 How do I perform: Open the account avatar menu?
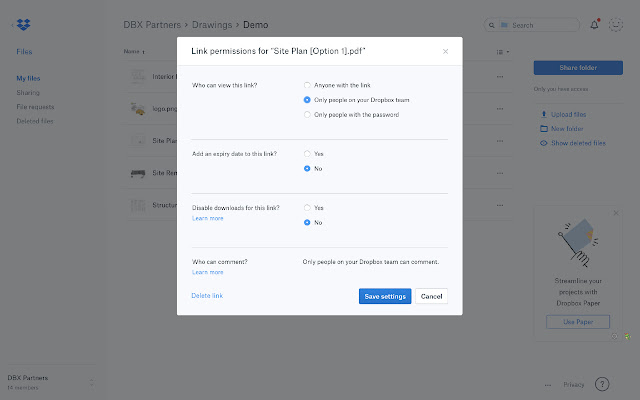click(616, 24)
